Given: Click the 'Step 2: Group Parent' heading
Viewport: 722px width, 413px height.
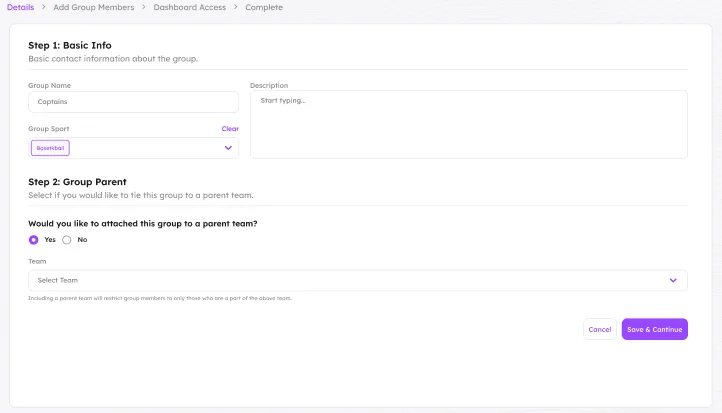Looking at the screenshot, I should [x=77, y=182].
